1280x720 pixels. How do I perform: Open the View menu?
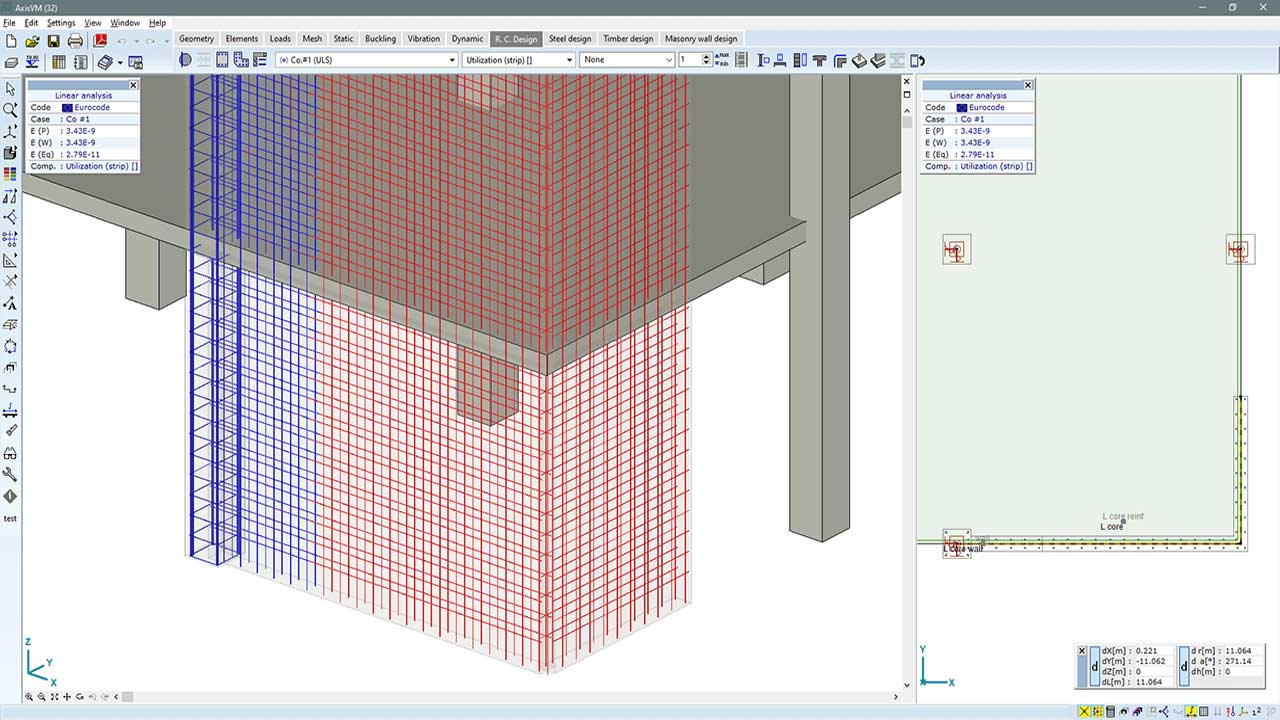click(93, 22)
